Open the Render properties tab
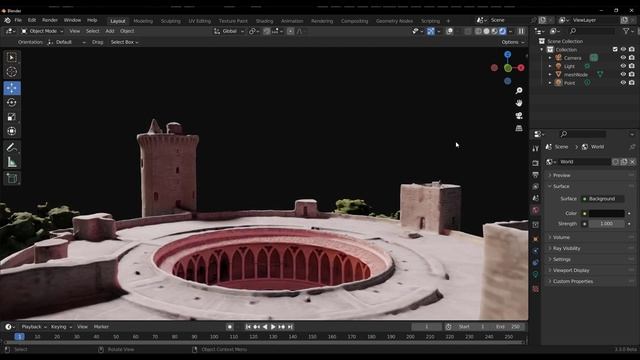640x360 pixels. click(536, 163)
